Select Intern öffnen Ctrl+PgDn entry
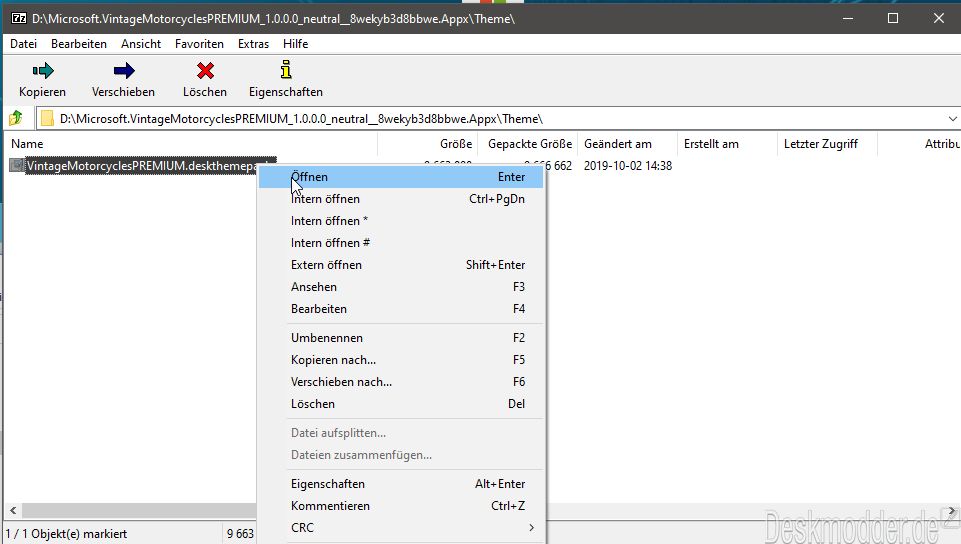This screenshot has width=961, height=544. (x=401, y=199)
